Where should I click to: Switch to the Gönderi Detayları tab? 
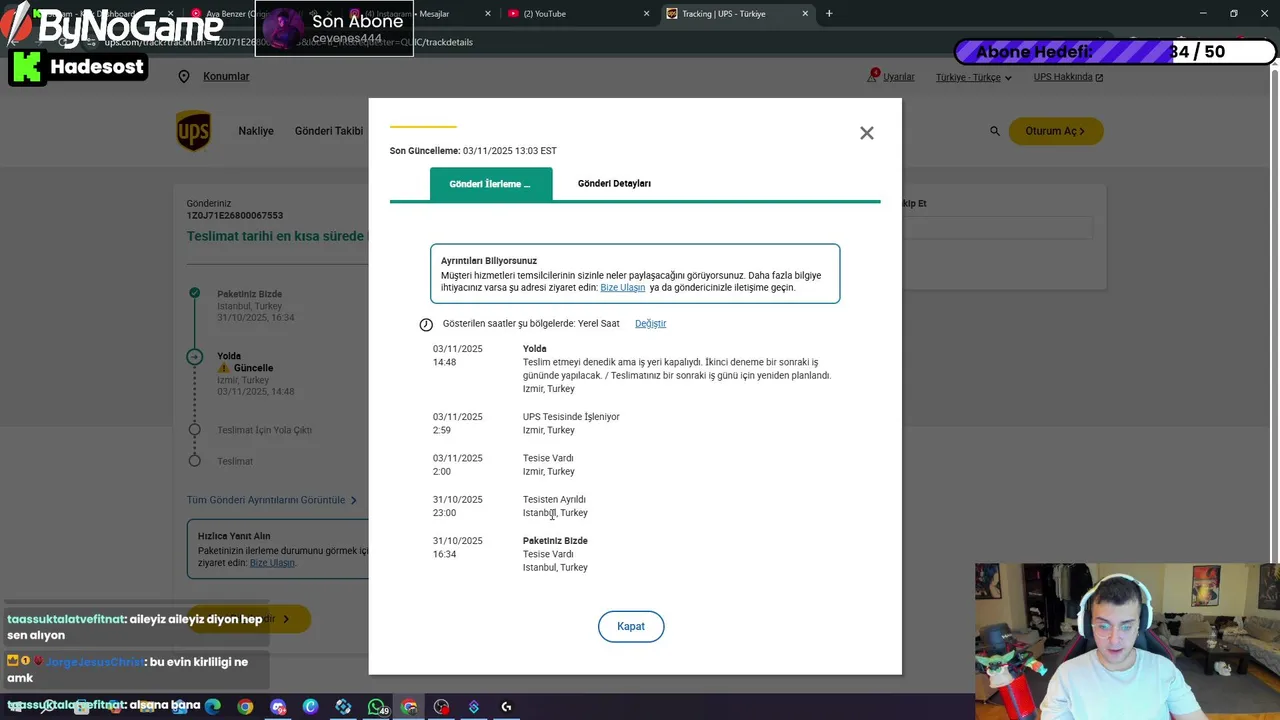coord(614,184)
